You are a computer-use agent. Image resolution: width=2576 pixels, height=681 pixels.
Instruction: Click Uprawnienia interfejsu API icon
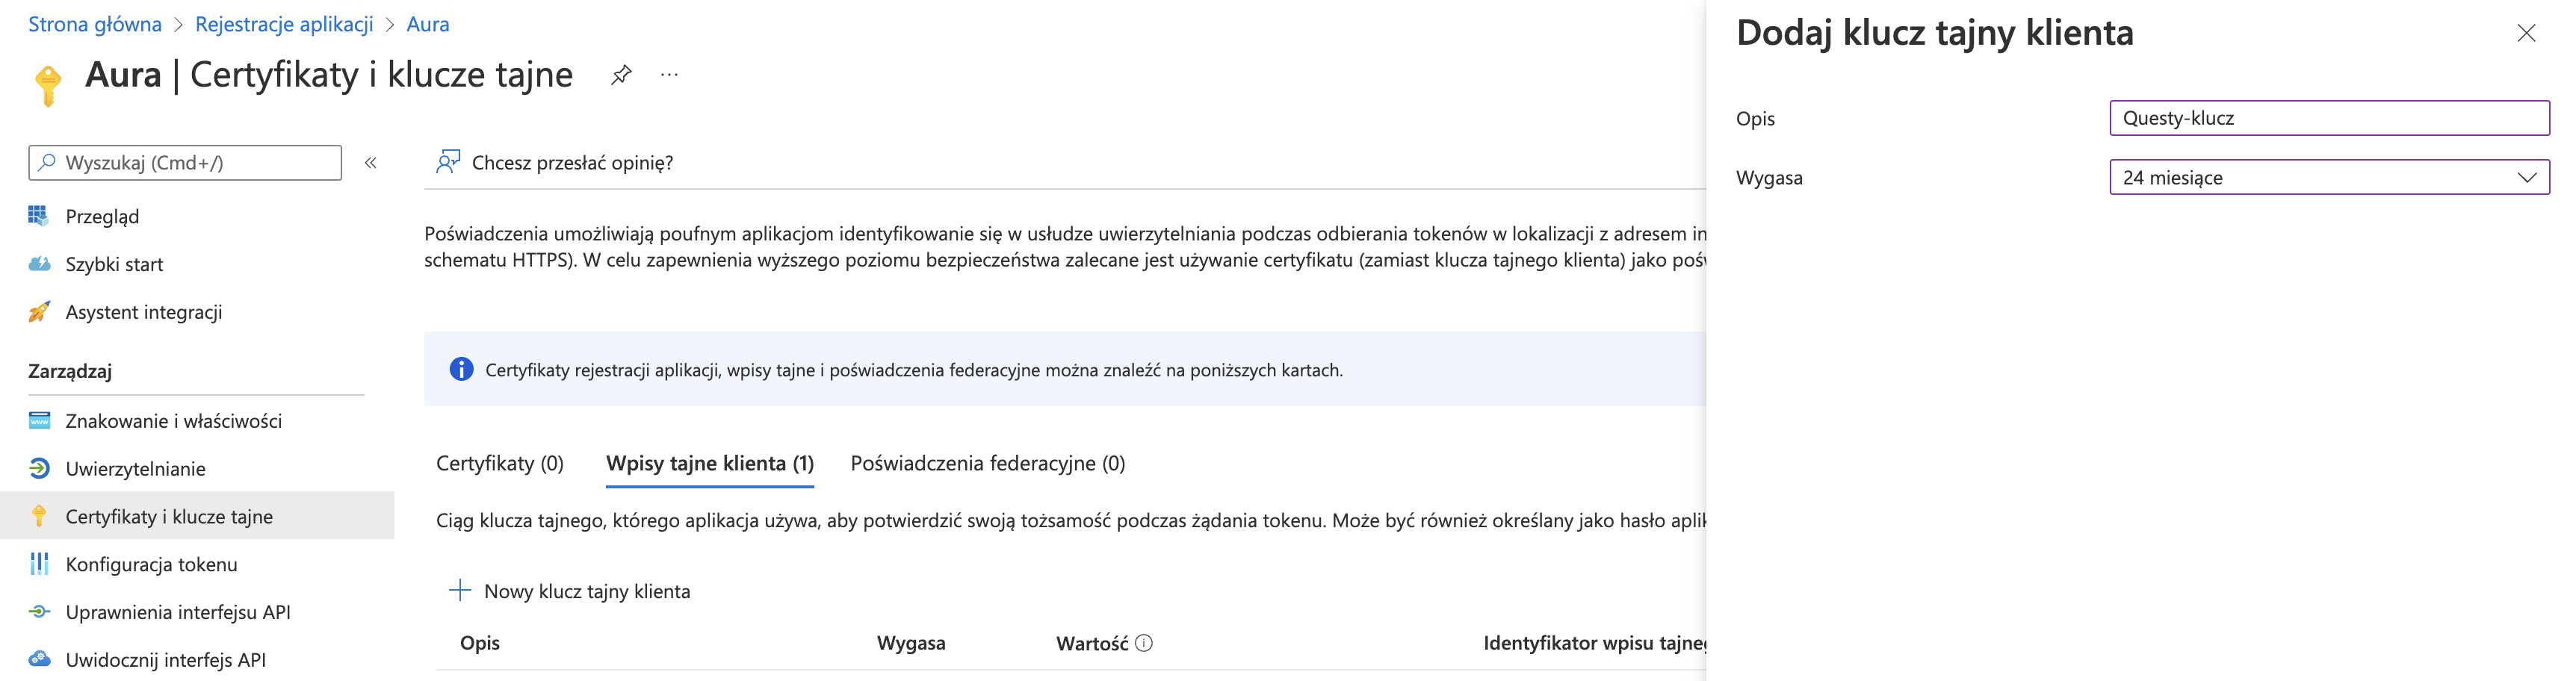pyautogui.click(x=39, y=612)
